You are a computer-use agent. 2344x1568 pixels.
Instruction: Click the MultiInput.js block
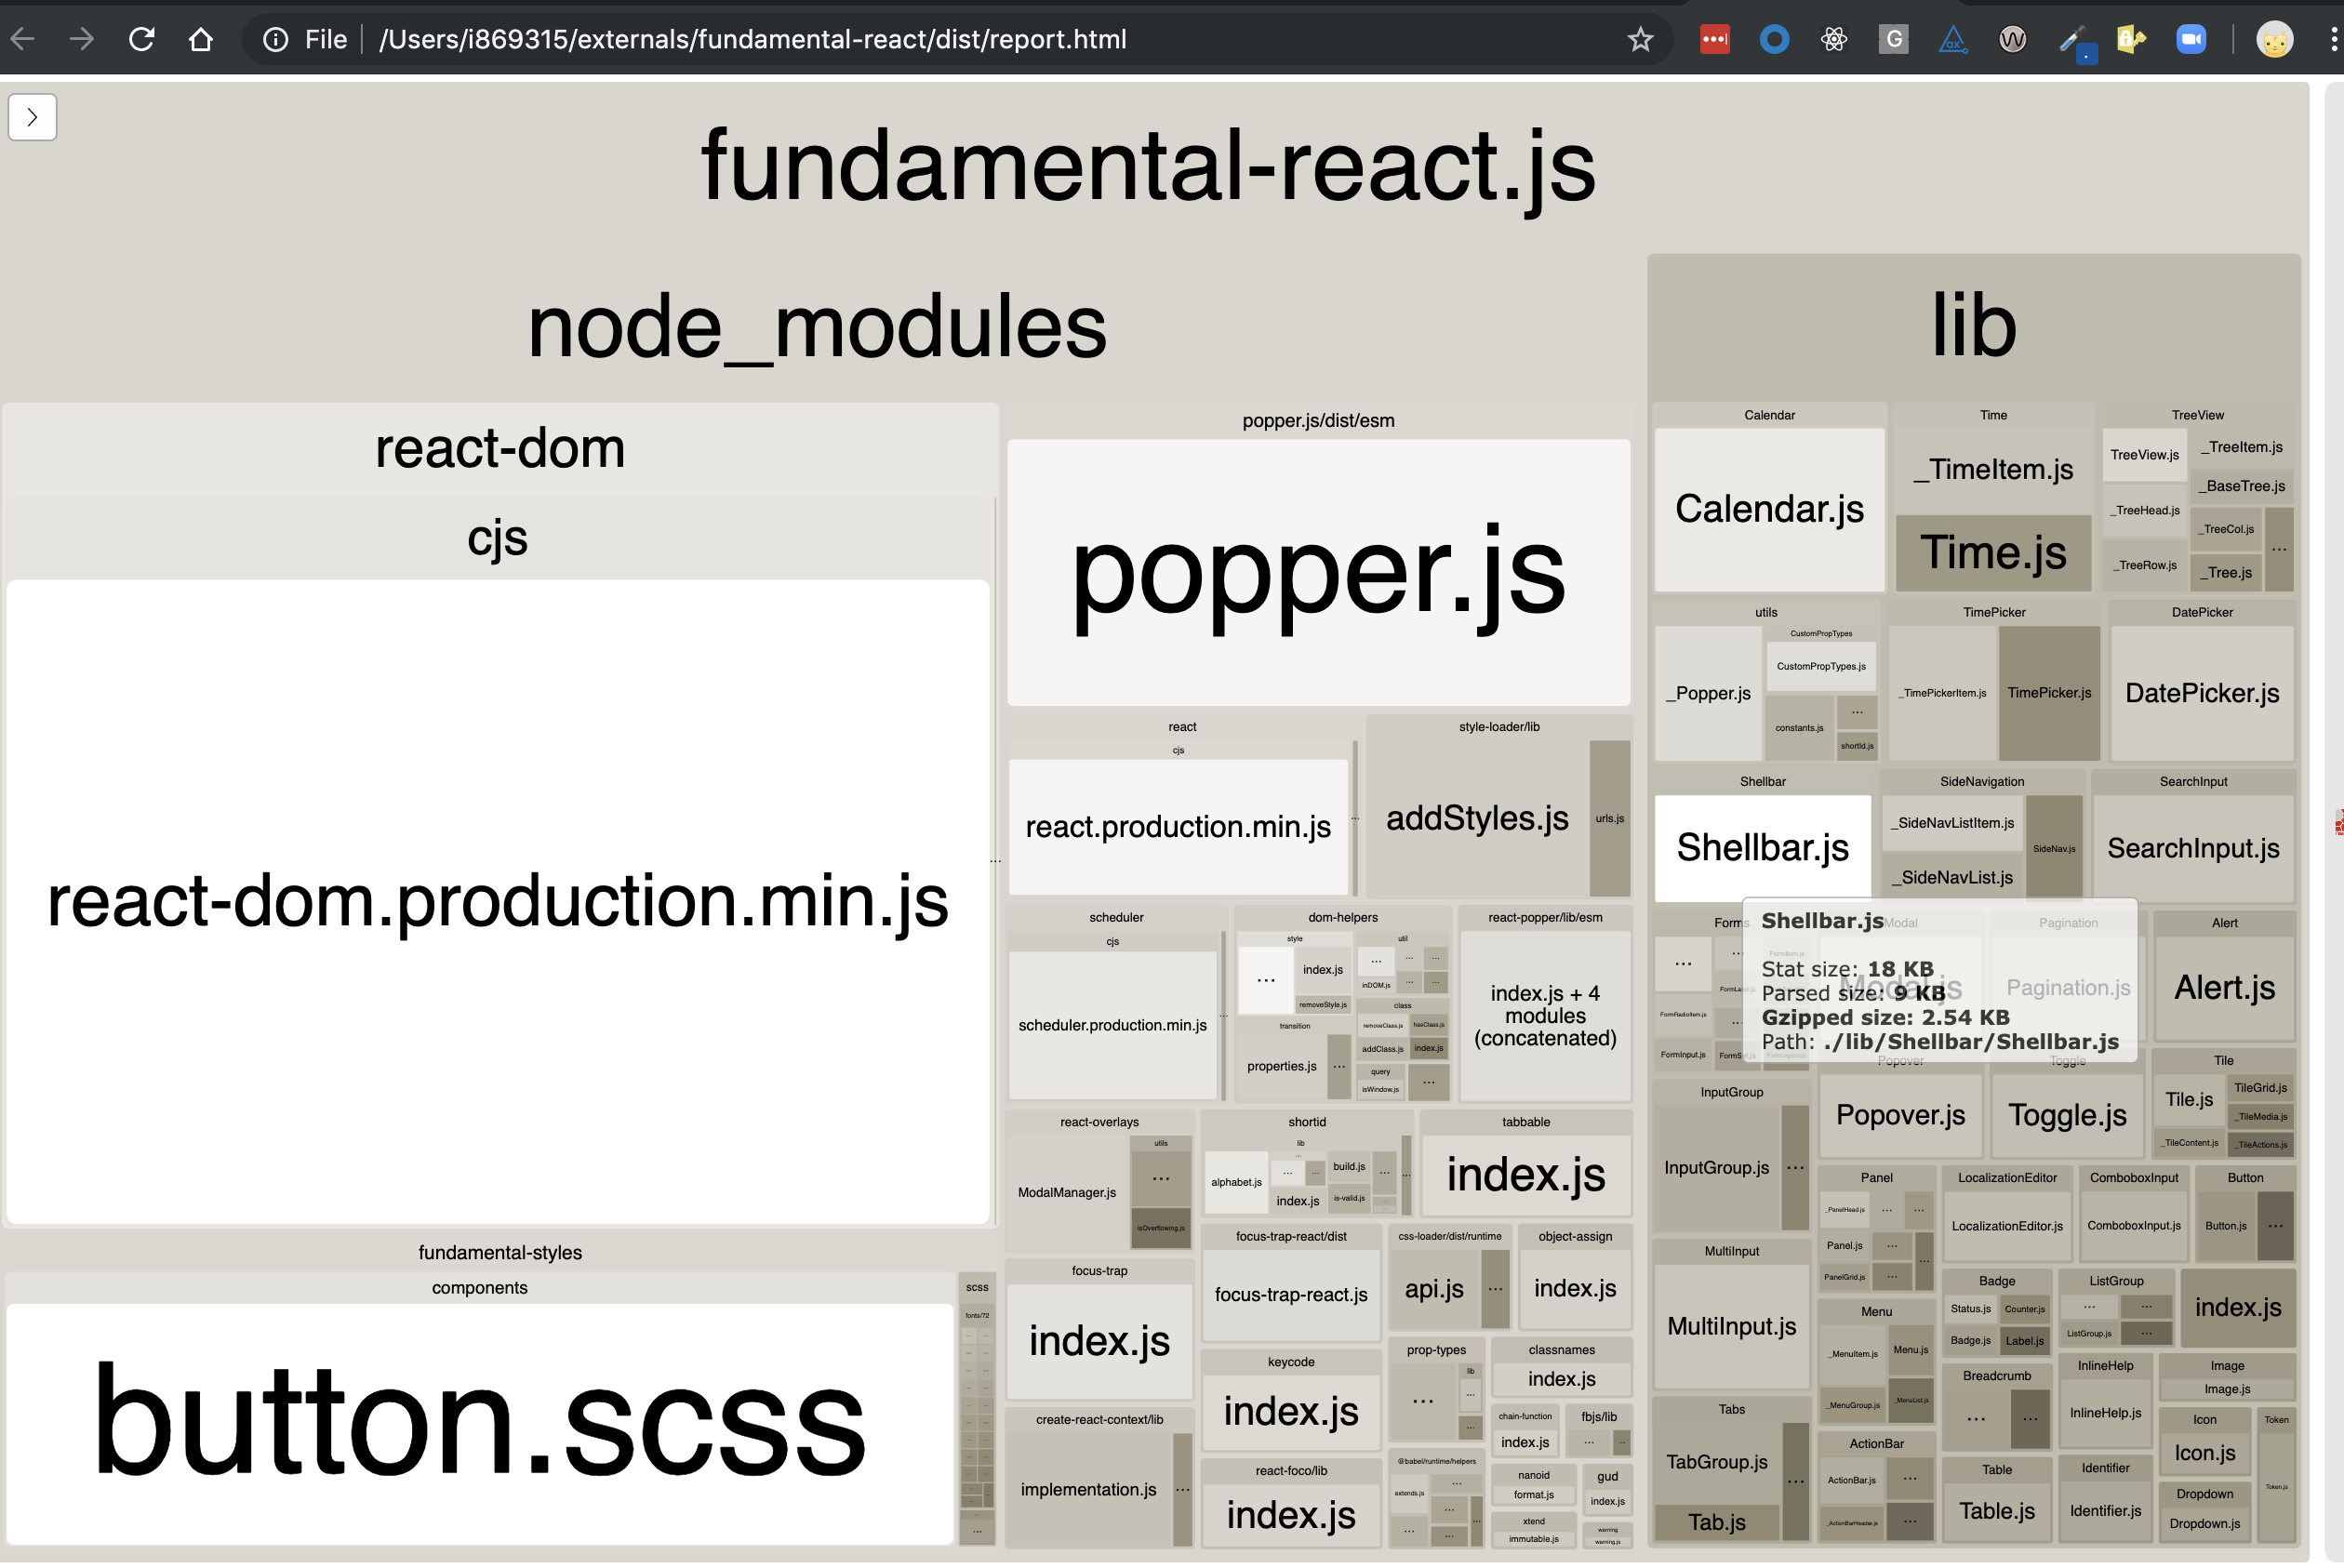(1731, 1326)
